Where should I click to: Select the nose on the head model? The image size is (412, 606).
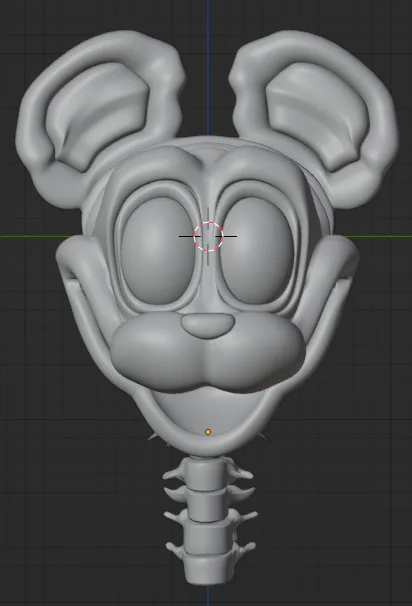click(x=208, y=326)
